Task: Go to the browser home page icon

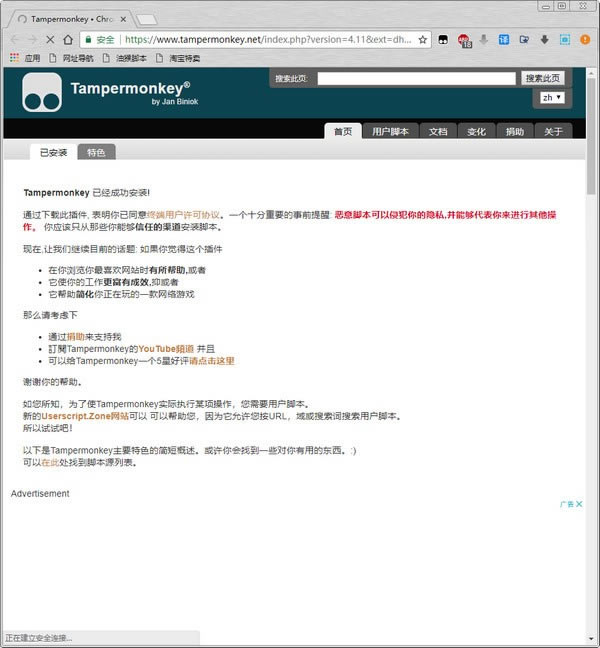Action: click(x=68, y=40)
